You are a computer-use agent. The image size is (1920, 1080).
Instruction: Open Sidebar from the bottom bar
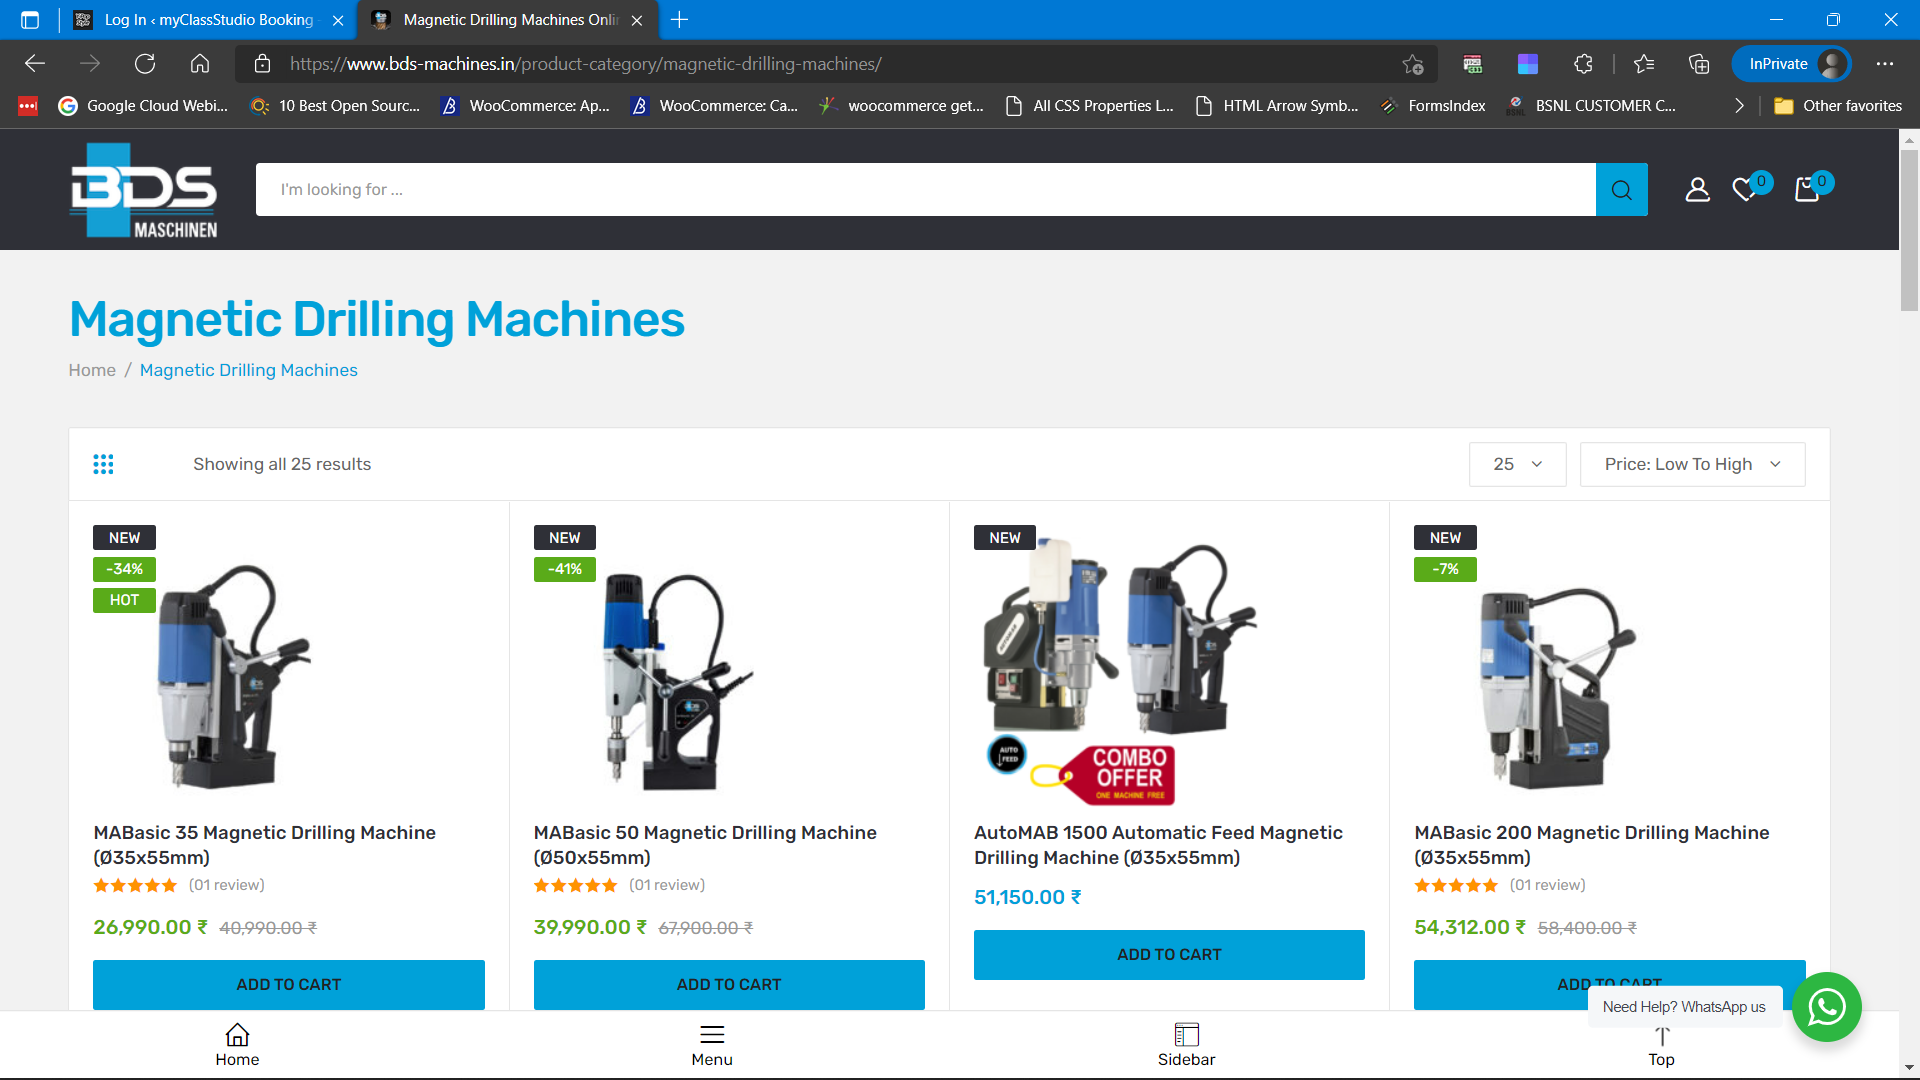(1187, 1046)
